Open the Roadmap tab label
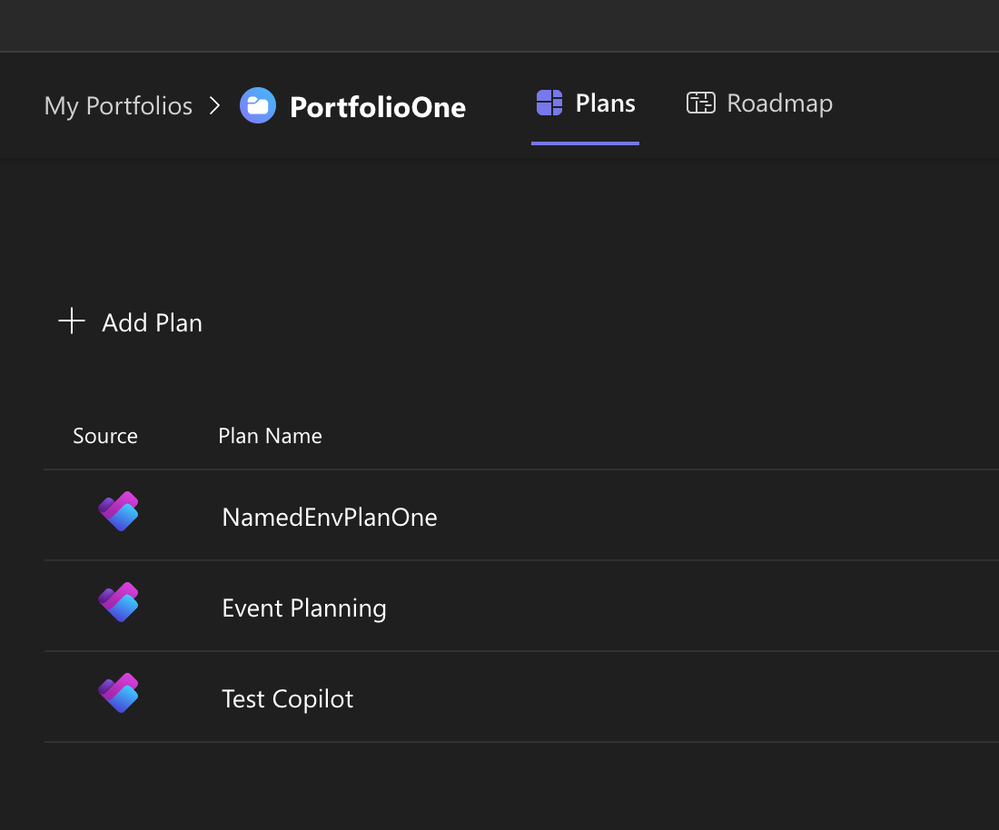The image size is (999, 830). click(779, 103)
